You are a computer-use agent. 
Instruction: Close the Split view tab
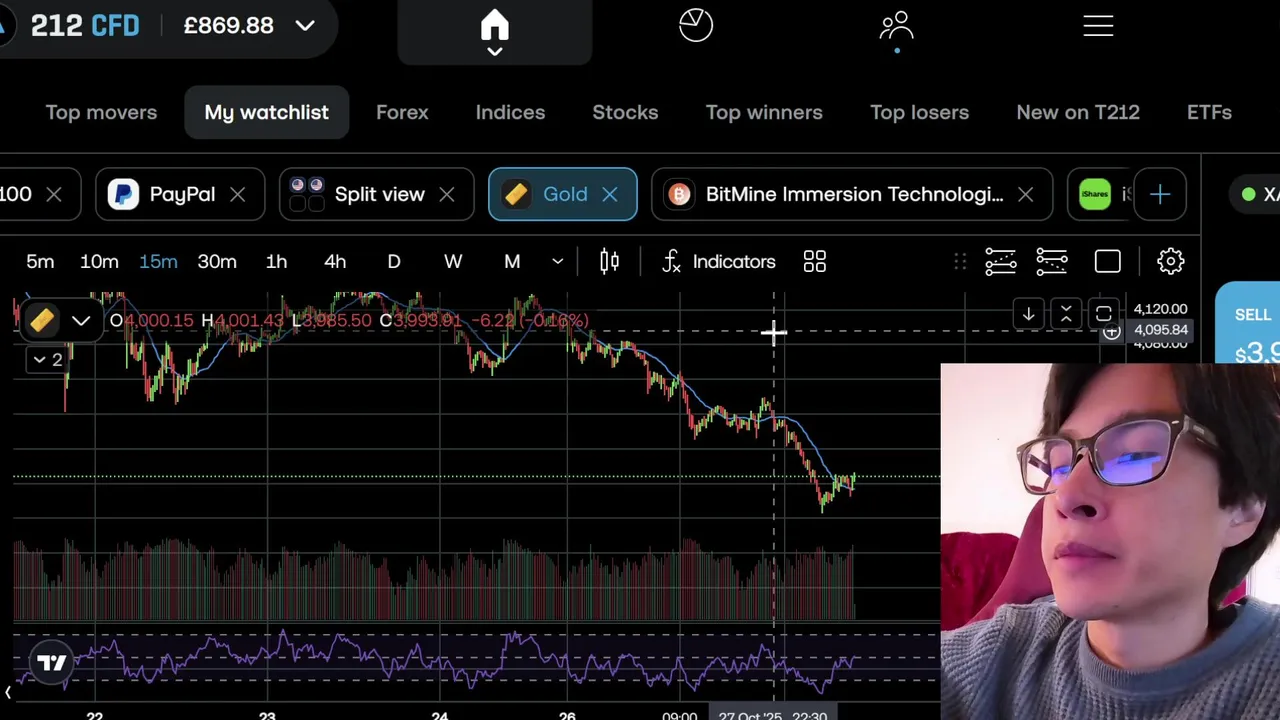[x=446, y=194]
